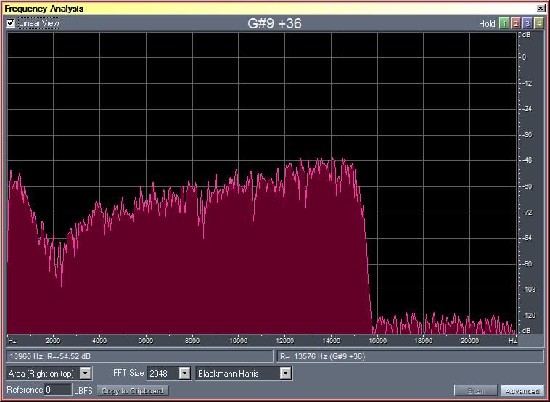This screenshot has height=402, width=550.
Task: Click the yellow Hold 4 button
Action: pos(538,24)
